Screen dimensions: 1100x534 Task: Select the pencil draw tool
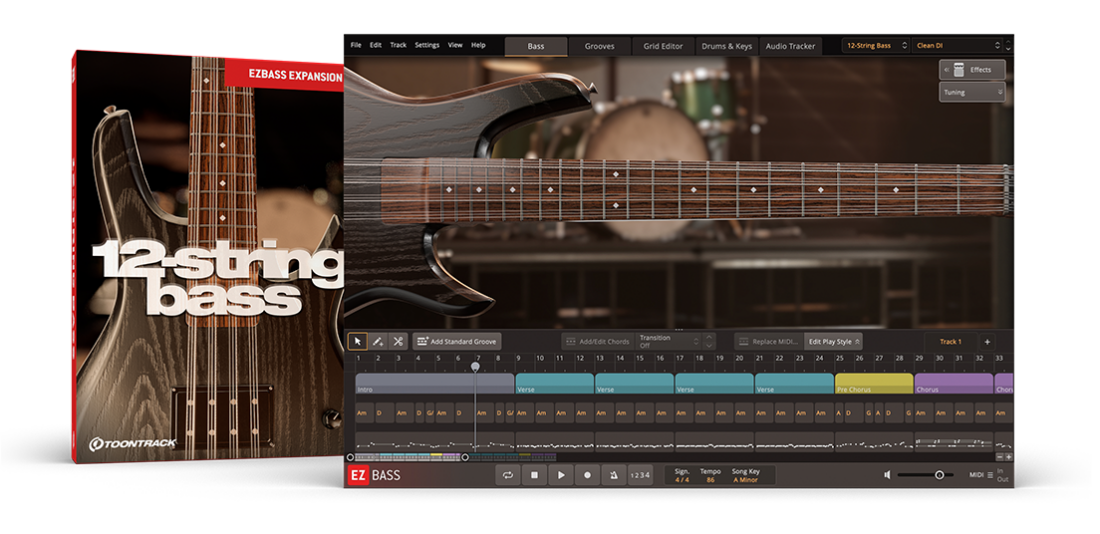pyautogui.click(x=378, y=341)
